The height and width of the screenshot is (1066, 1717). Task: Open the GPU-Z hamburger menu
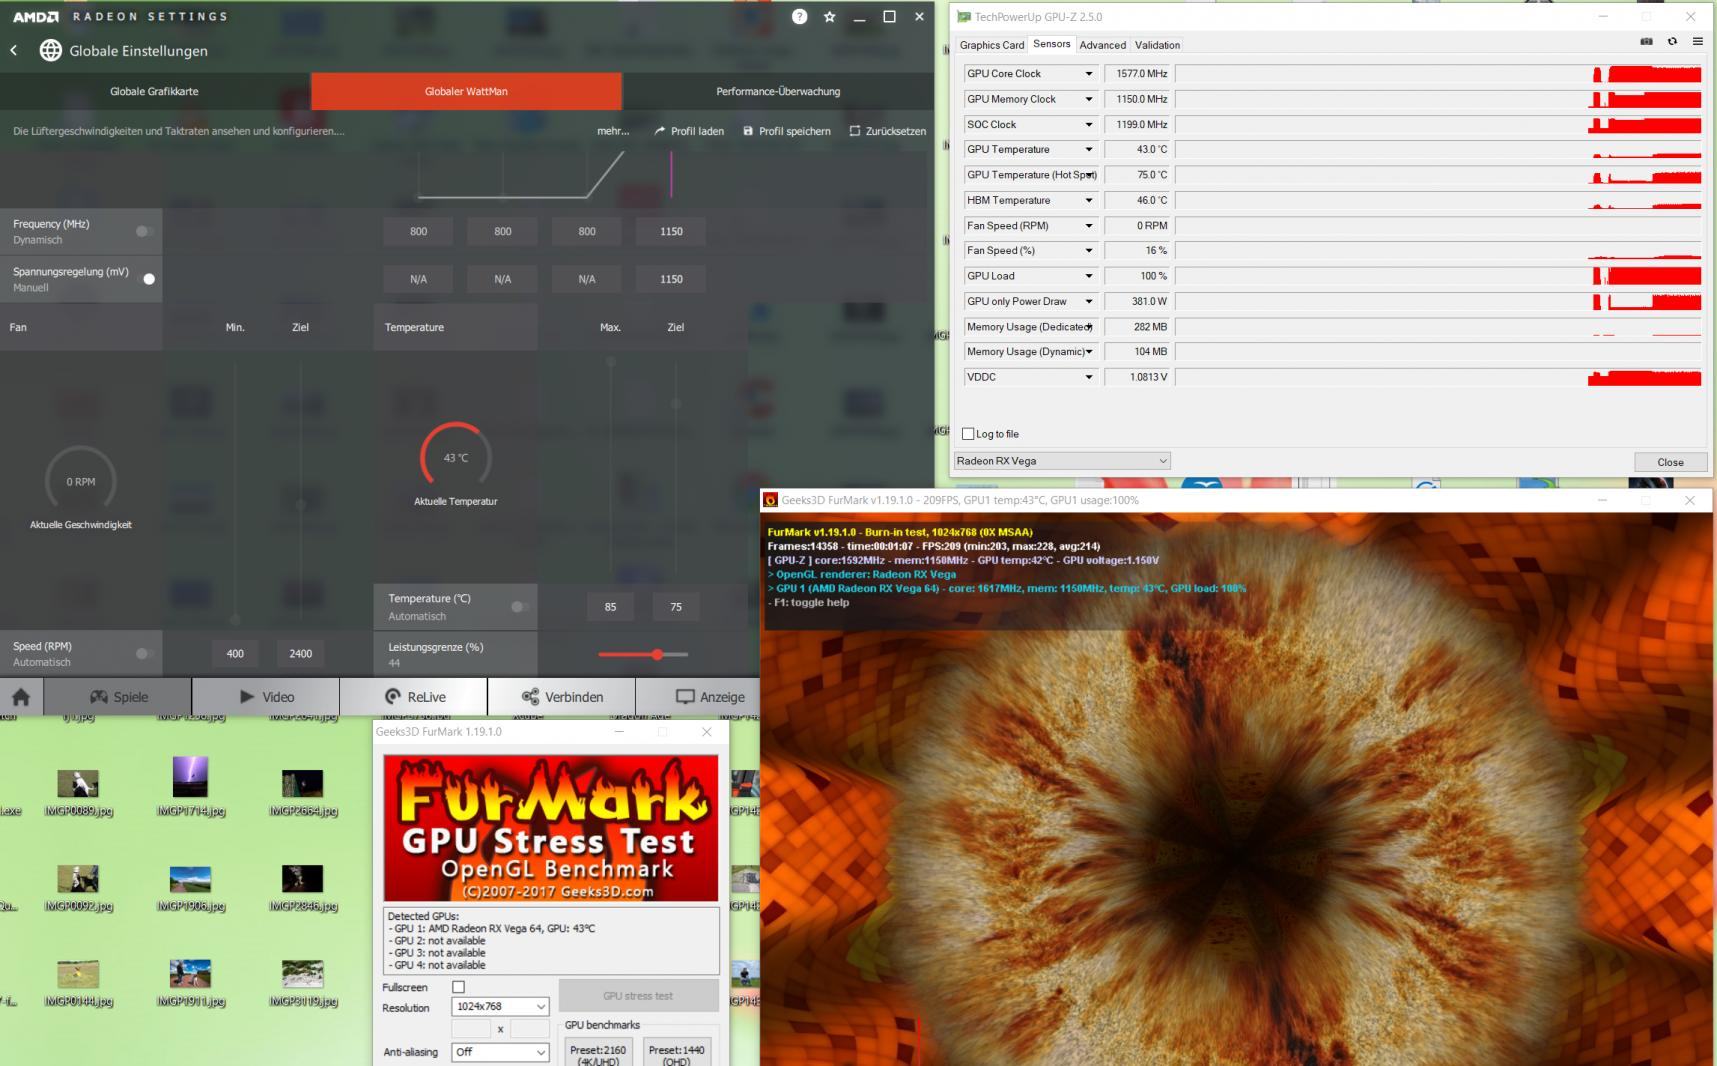click(1697, 42)
